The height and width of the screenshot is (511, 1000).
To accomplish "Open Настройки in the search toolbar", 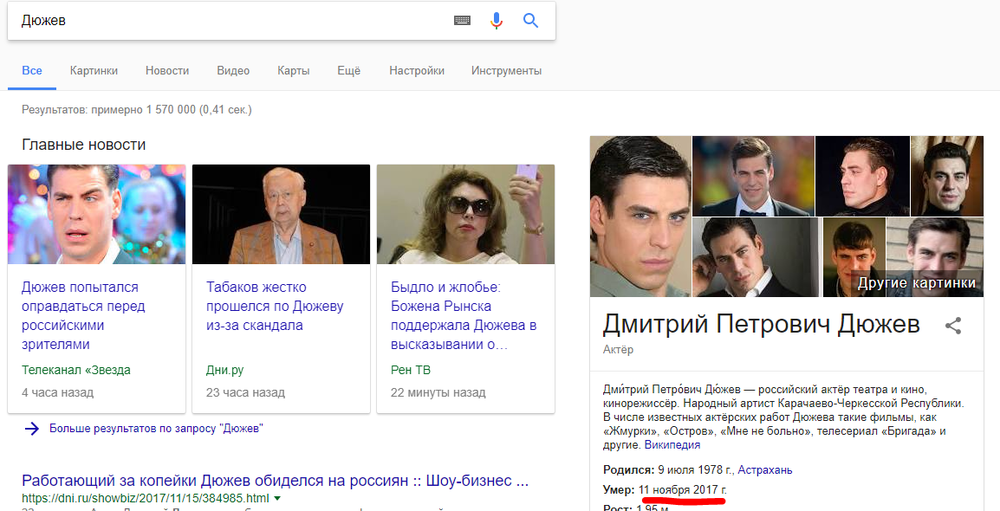I will [x=416, y=71].
